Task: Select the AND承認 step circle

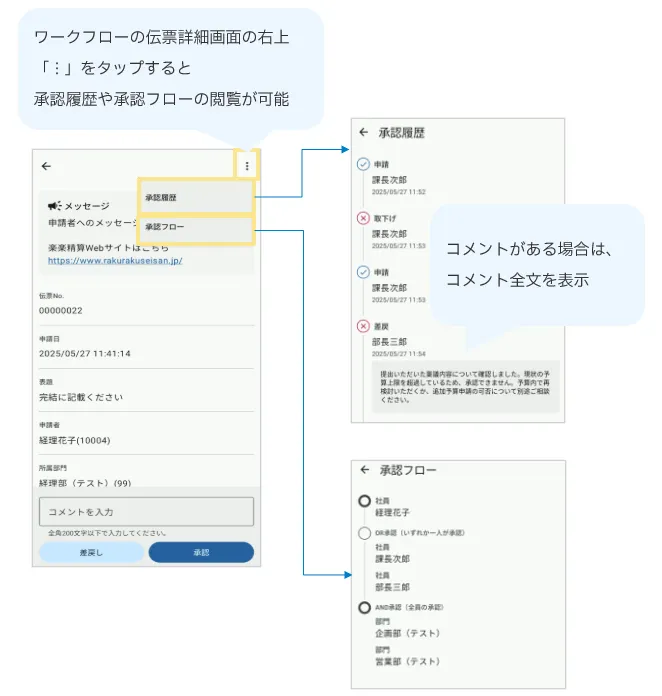Action: click(x=365, y=607)
